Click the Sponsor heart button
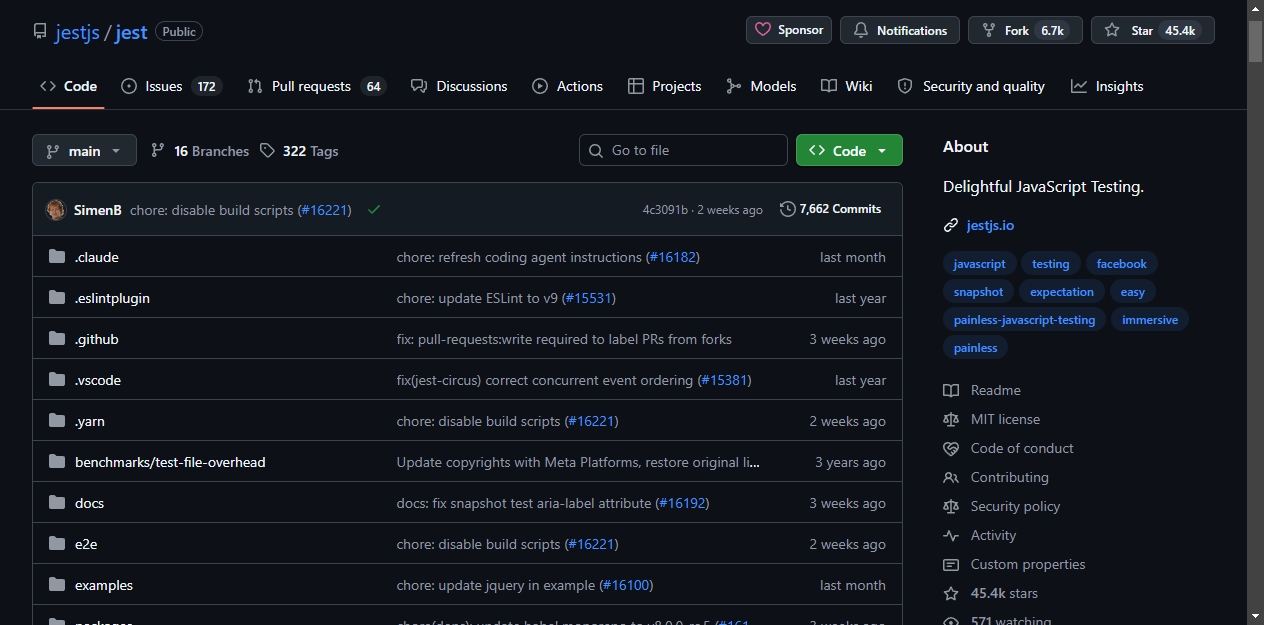The width and height of the screenshot is (1264, 625). [x=789, y=30]
